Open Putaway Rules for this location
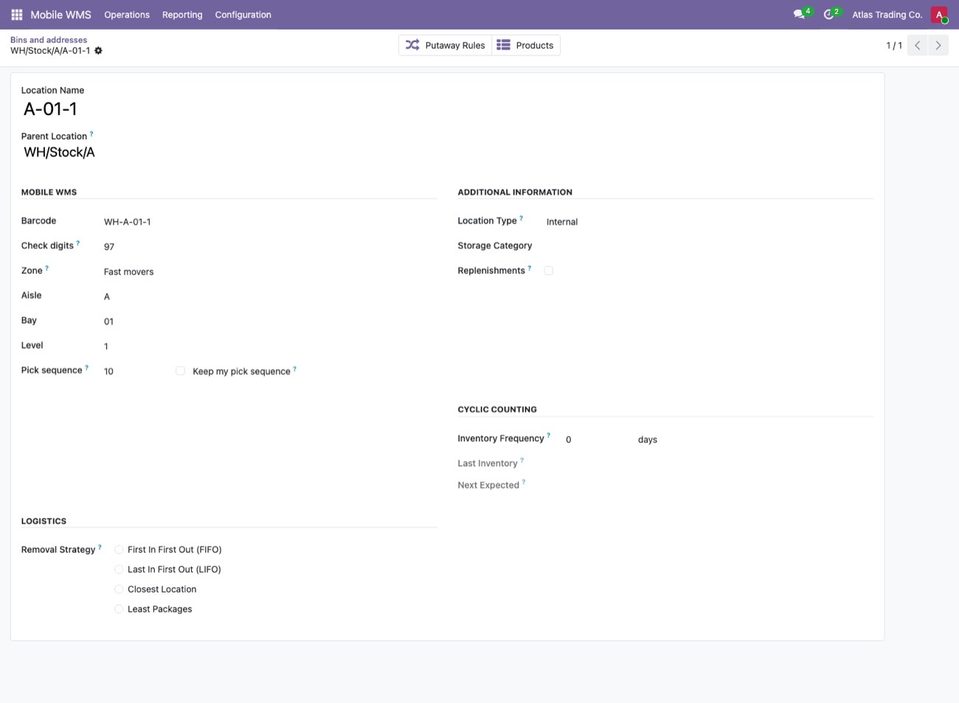The image size is (959, 703). (445, 45)
